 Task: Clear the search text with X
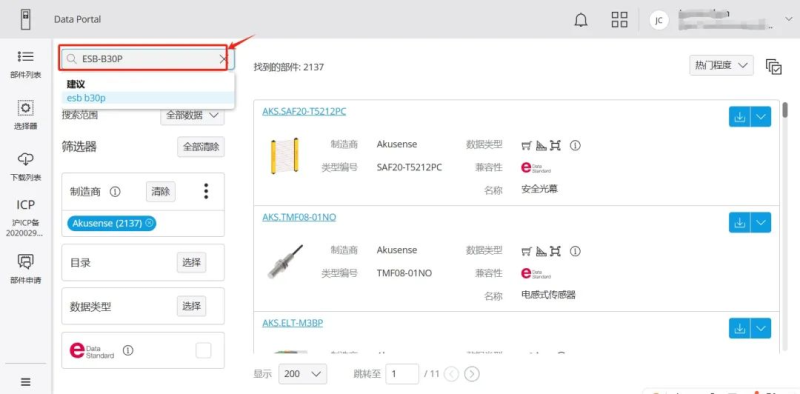222,59
